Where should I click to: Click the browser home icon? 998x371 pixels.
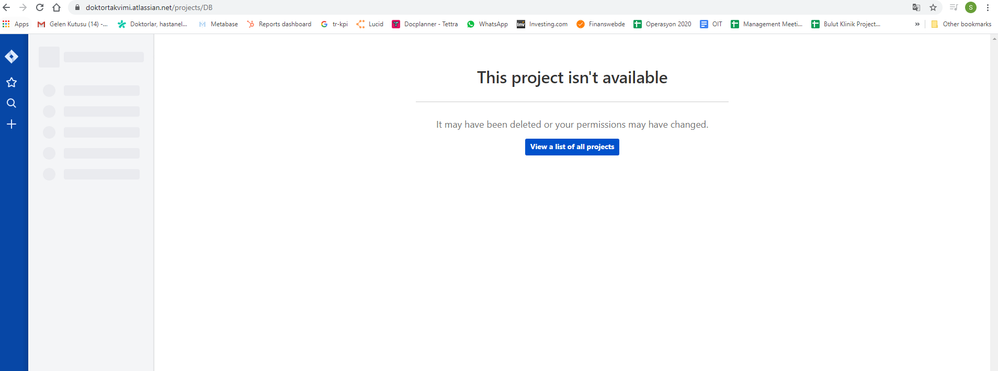coord(57,8)
